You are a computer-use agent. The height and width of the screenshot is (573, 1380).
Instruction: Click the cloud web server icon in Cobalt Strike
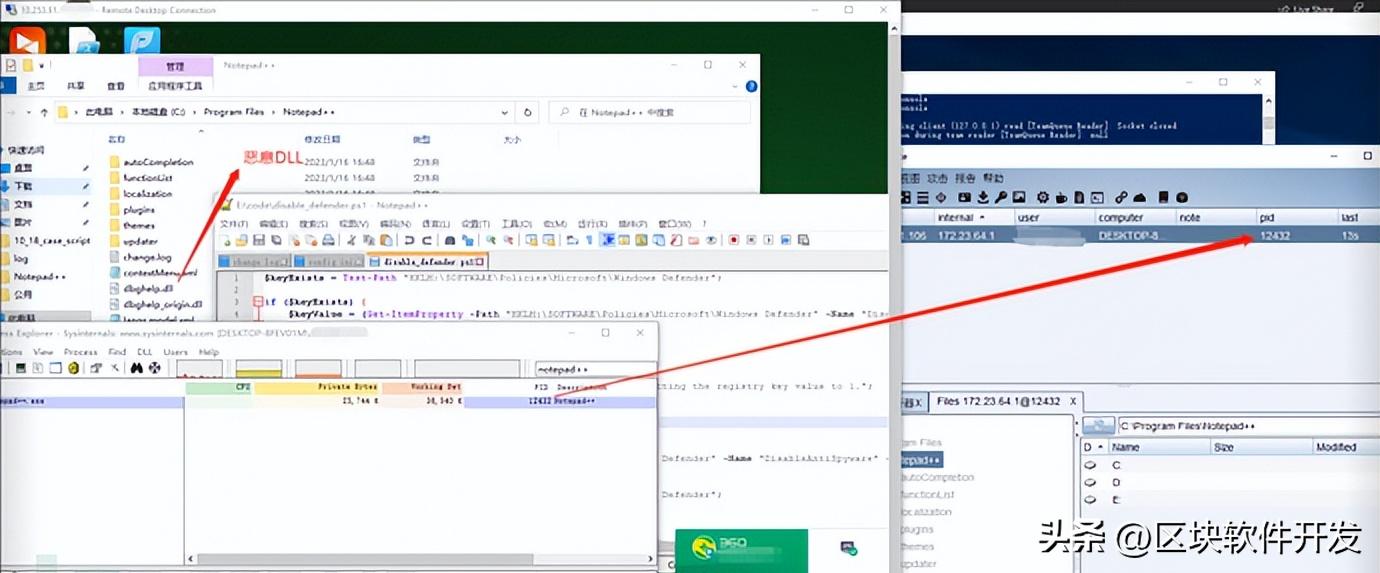pyautogui.click(x=1139, y=197)
